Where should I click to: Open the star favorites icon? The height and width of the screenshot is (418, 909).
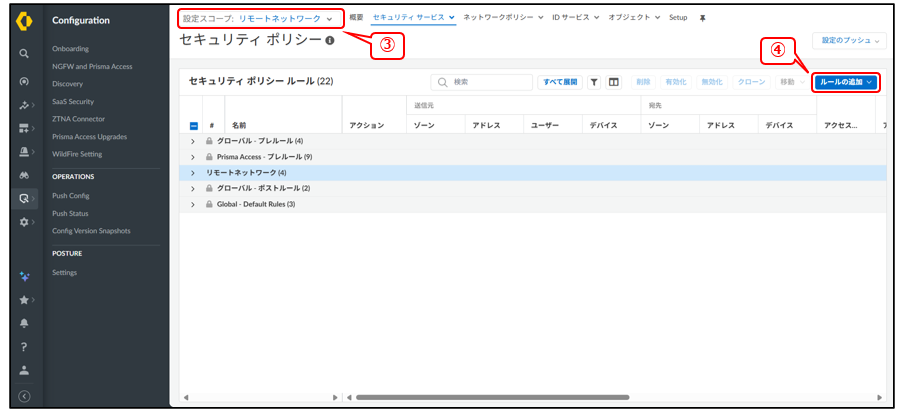(x=24, y=300)
